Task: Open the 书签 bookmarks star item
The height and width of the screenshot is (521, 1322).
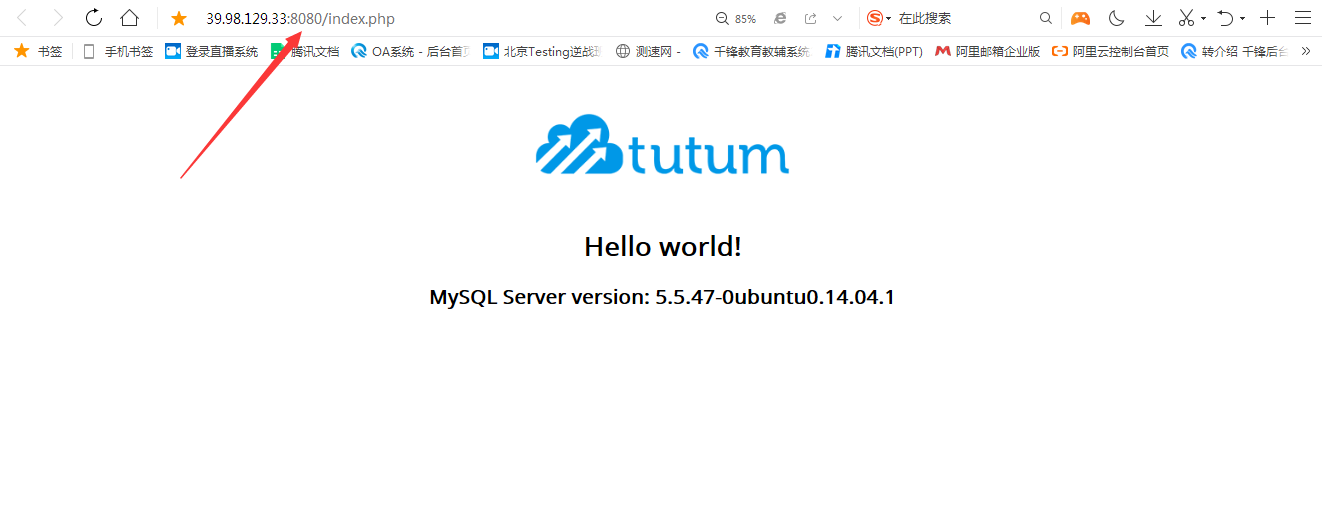Action: [38, 51]
